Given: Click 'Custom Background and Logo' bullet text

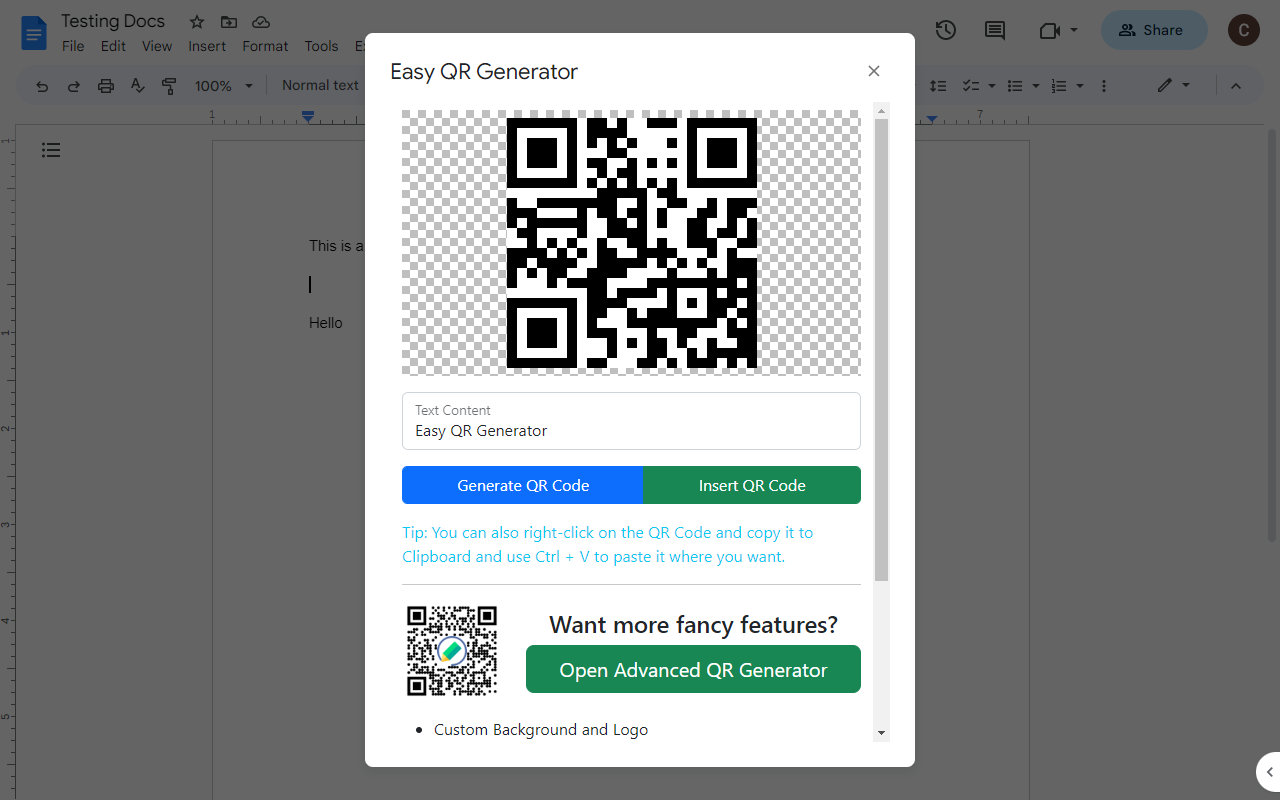Looking at the screenshot, I should pos(541,730).
